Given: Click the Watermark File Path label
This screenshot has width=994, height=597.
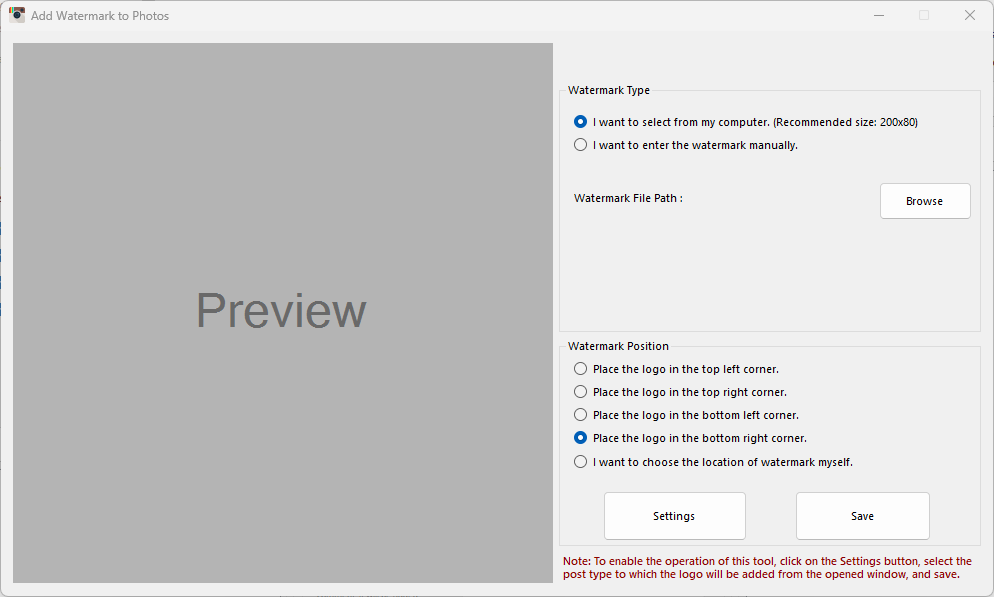Looking at the screenshot, I should (628, 198).
